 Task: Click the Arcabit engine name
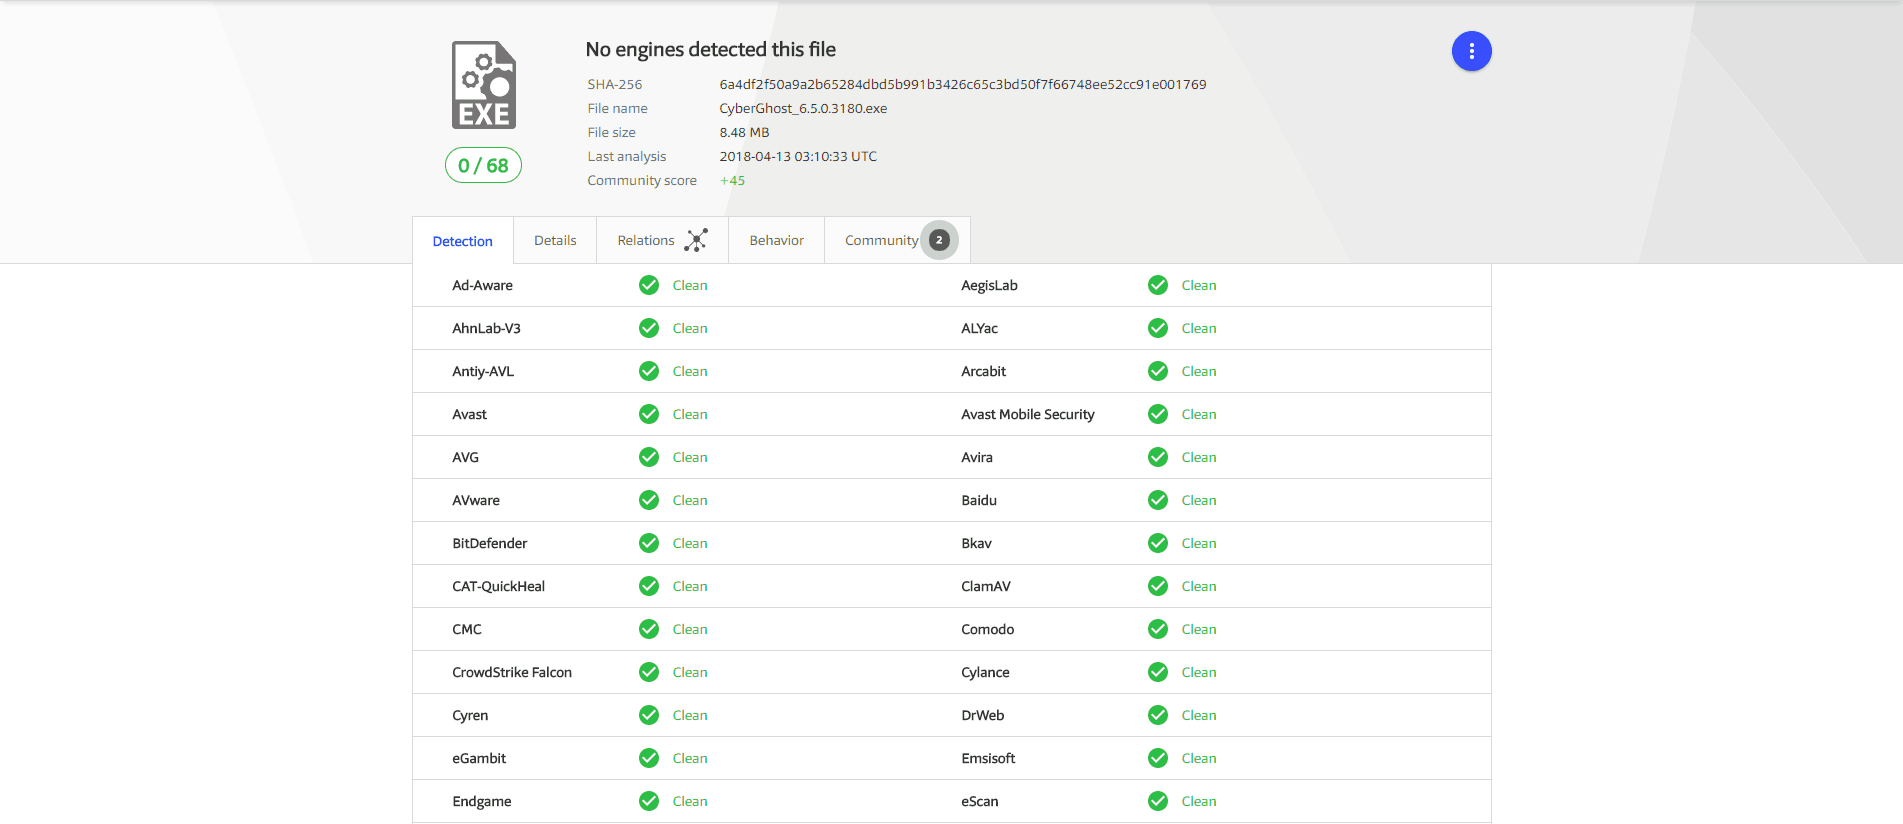[983, 371]
